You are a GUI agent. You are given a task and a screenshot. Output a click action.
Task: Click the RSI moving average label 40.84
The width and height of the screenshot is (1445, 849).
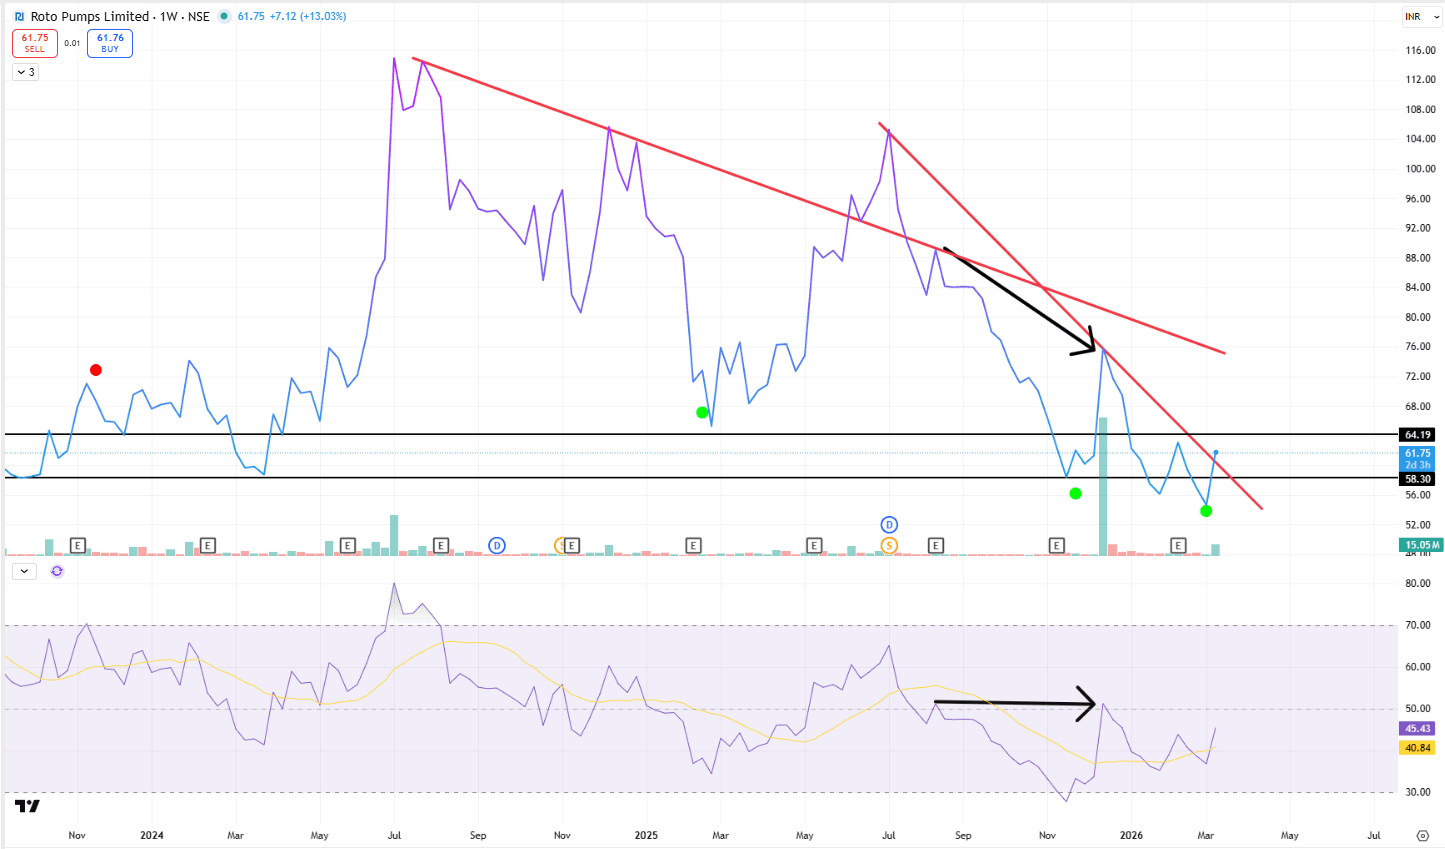click(x=1418, y=748)
